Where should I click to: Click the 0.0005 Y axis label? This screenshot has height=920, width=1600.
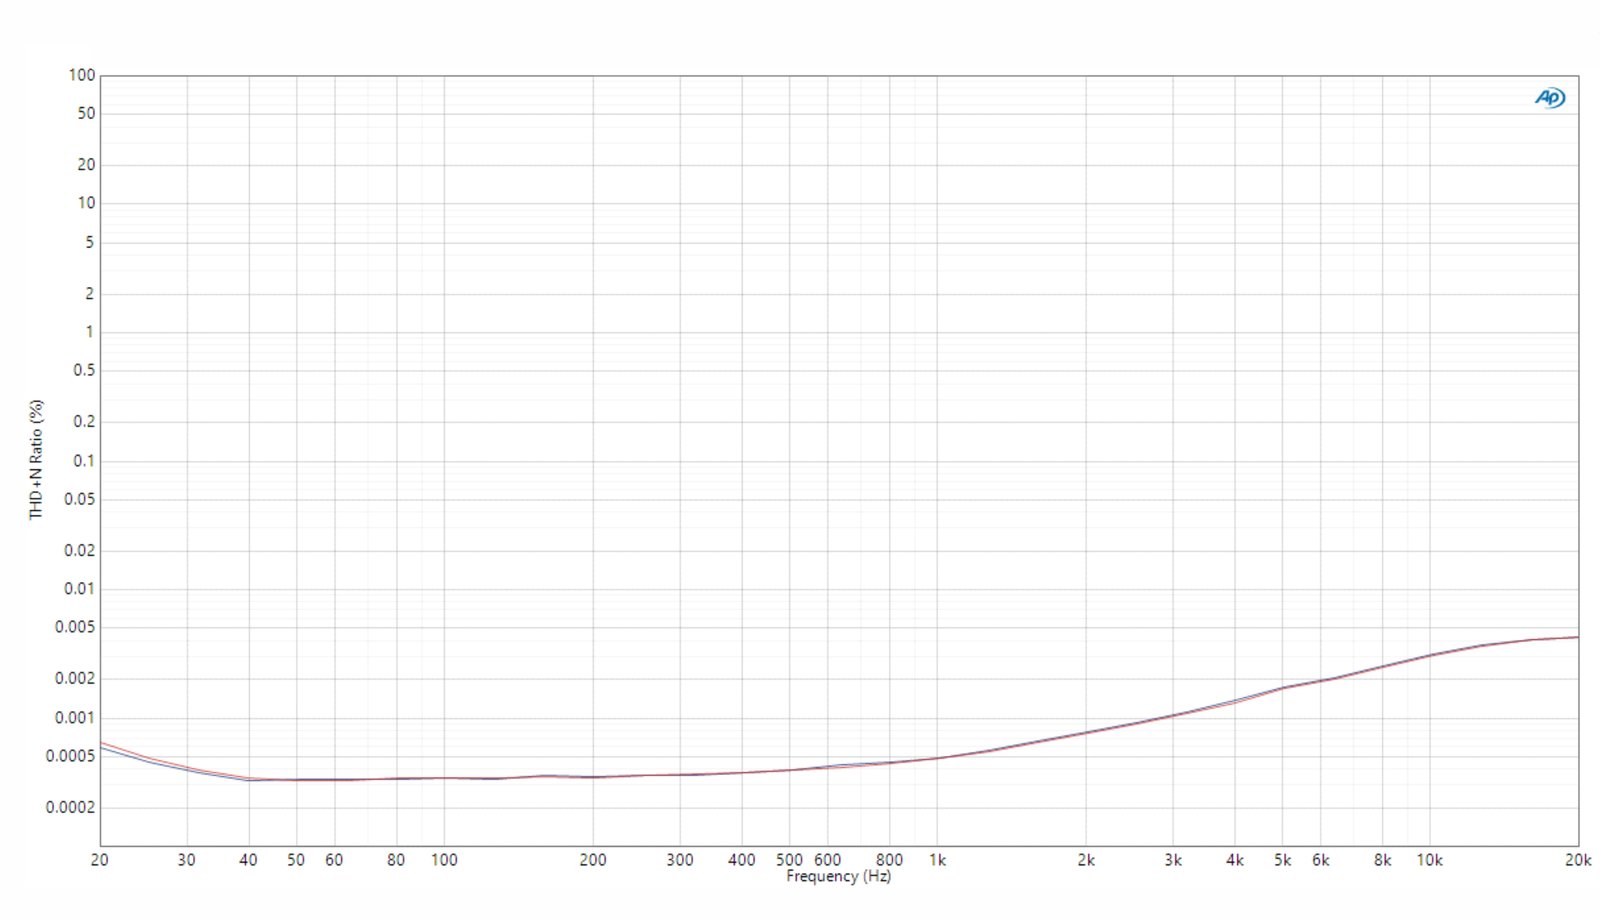(x=71, y=756)
